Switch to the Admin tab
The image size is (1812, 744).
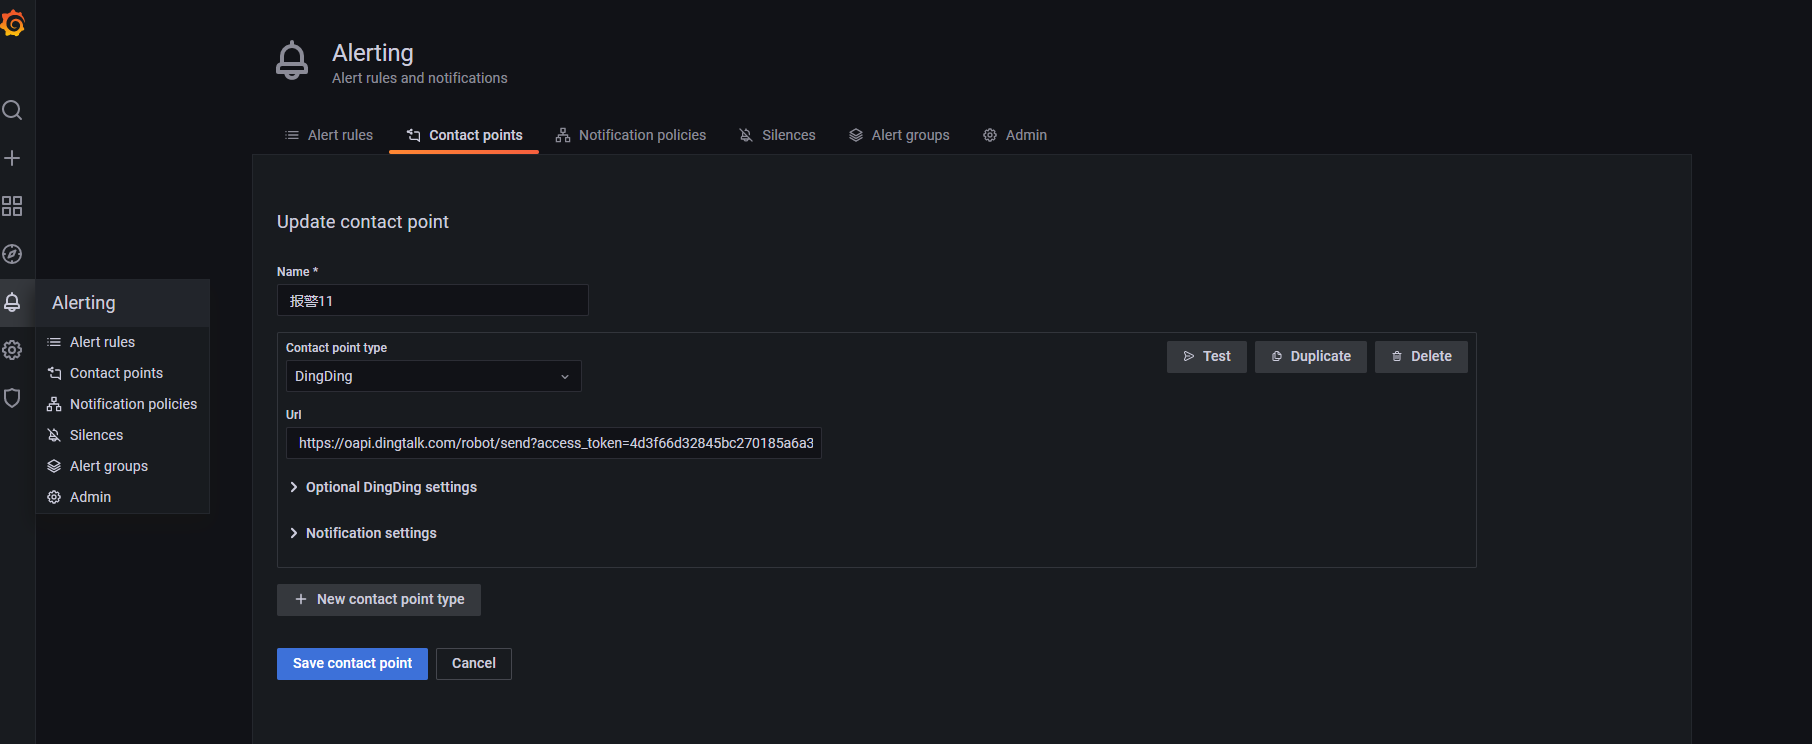(1015, 135)
